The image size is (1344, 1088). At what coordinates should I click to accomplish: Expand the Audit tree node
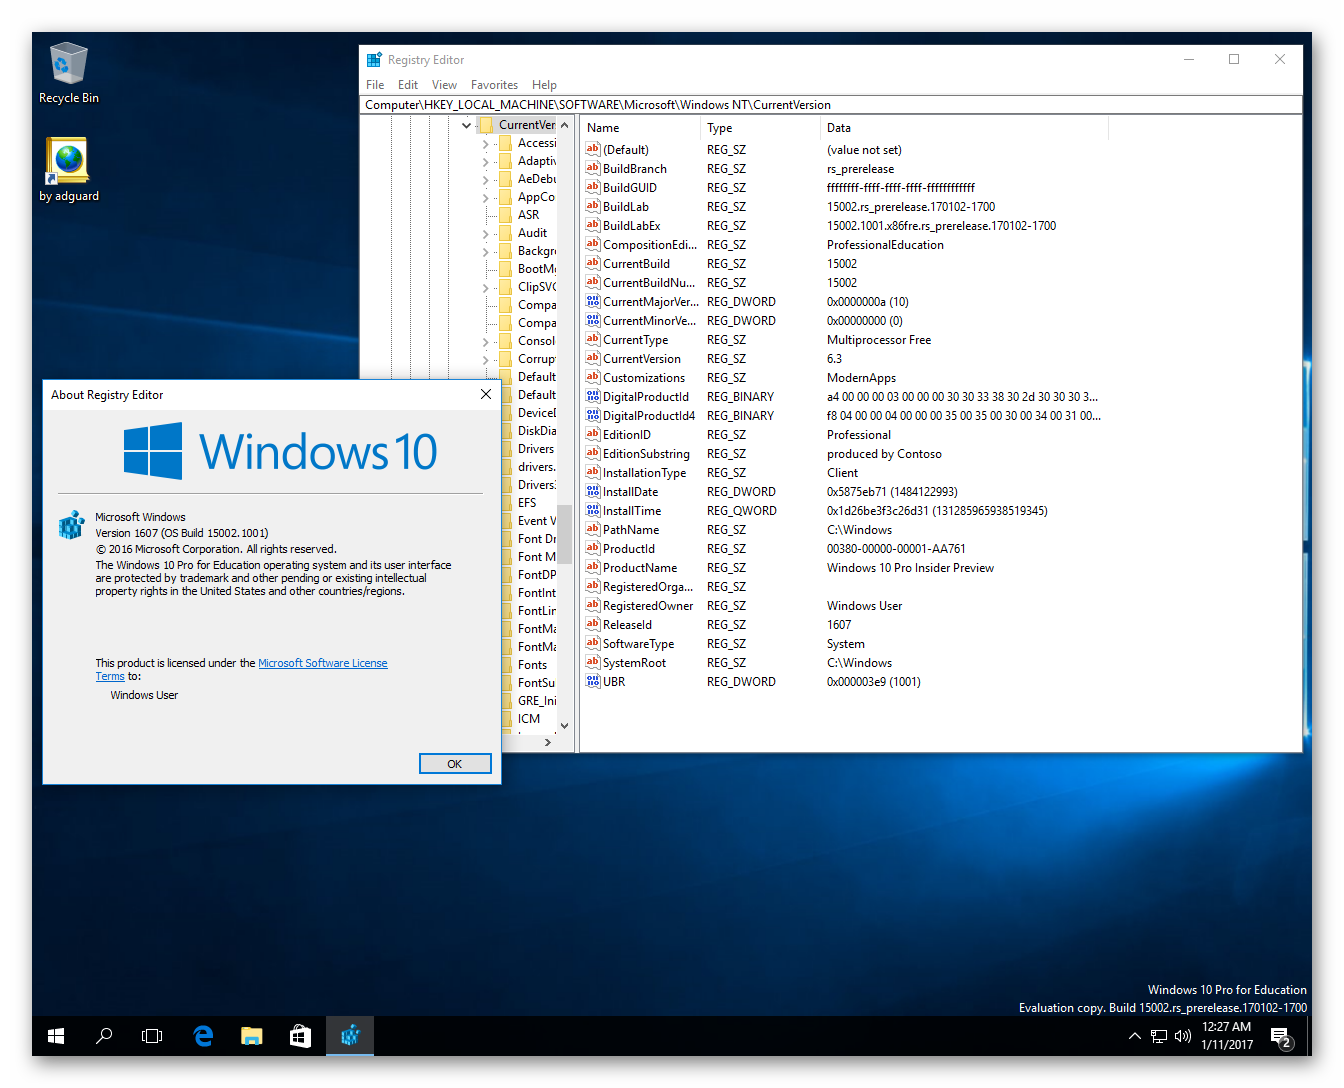click(486, 234)
